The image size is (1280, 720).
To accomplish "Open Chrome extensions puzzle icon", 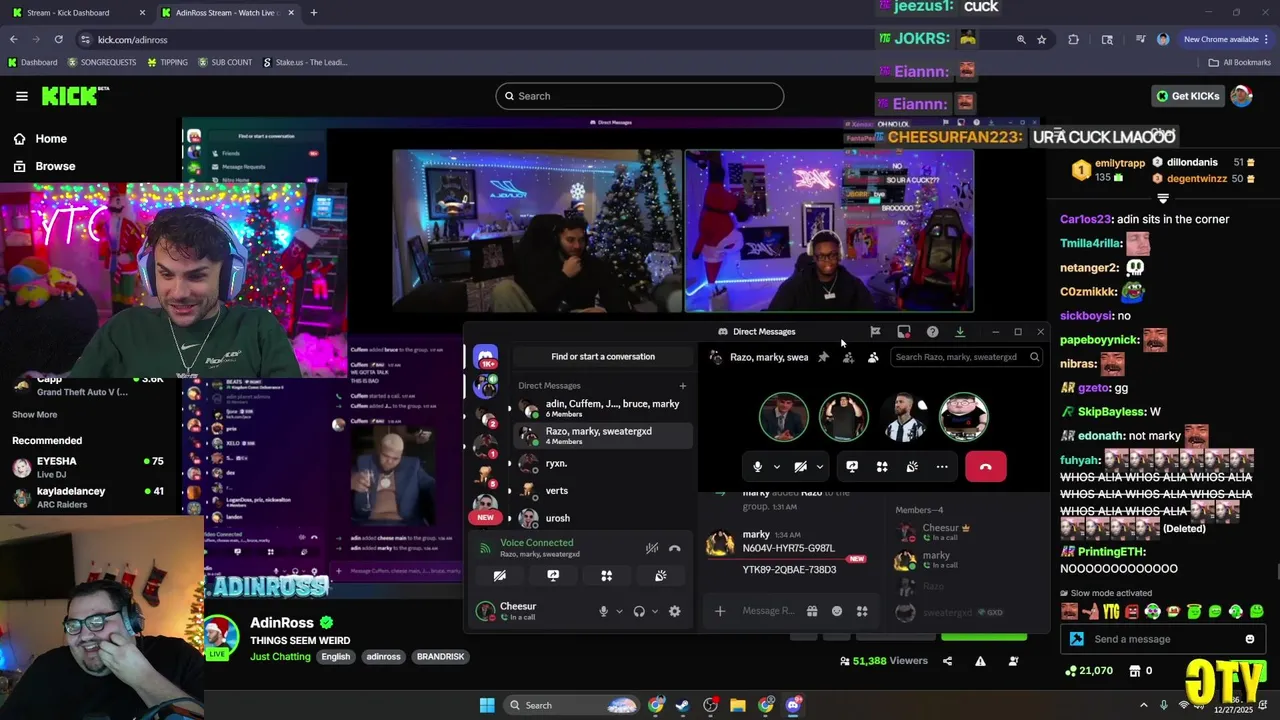I will [x=1073, y=39].
